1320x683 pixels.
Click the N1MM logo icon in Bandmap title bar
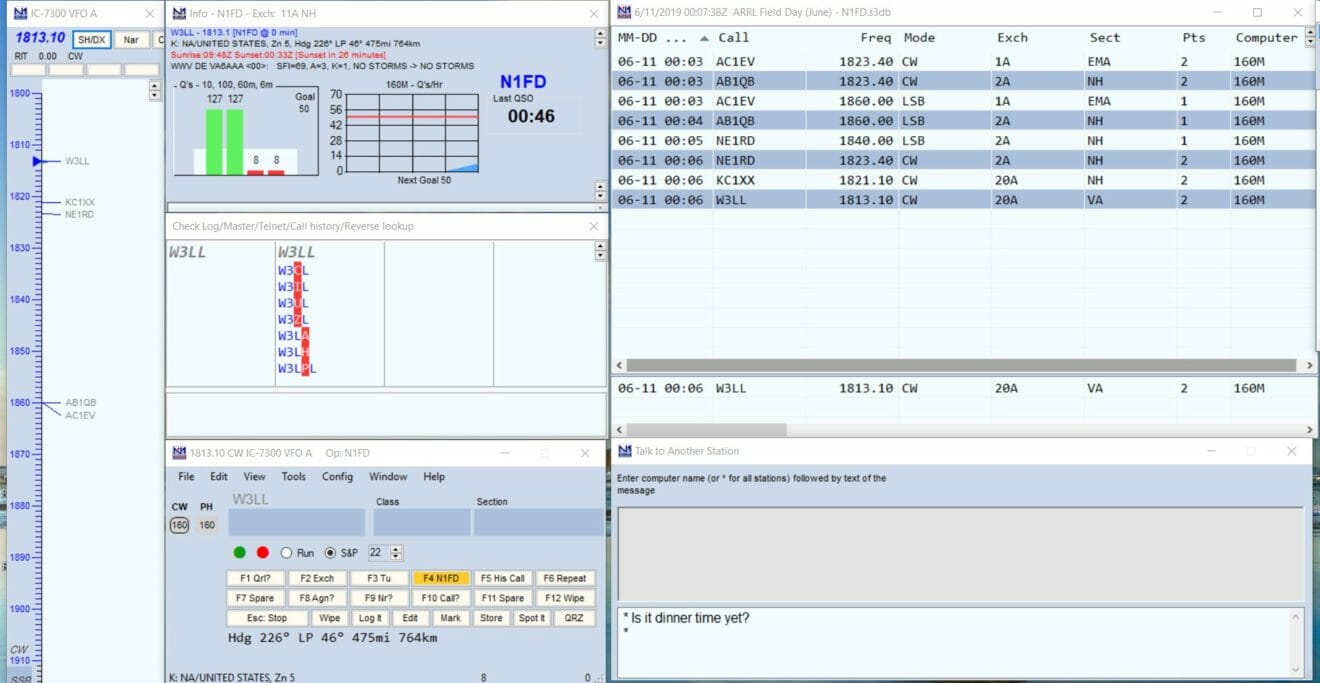20,13
